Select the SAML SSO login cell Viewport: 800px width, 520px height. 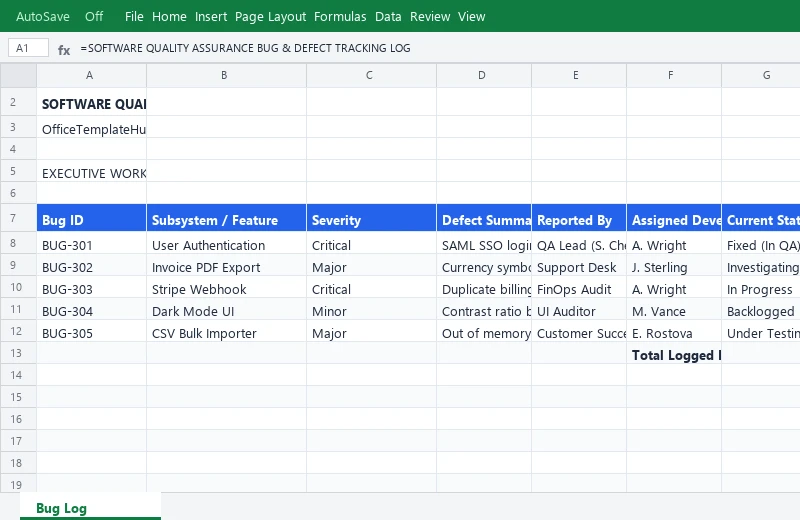point(484,243)
